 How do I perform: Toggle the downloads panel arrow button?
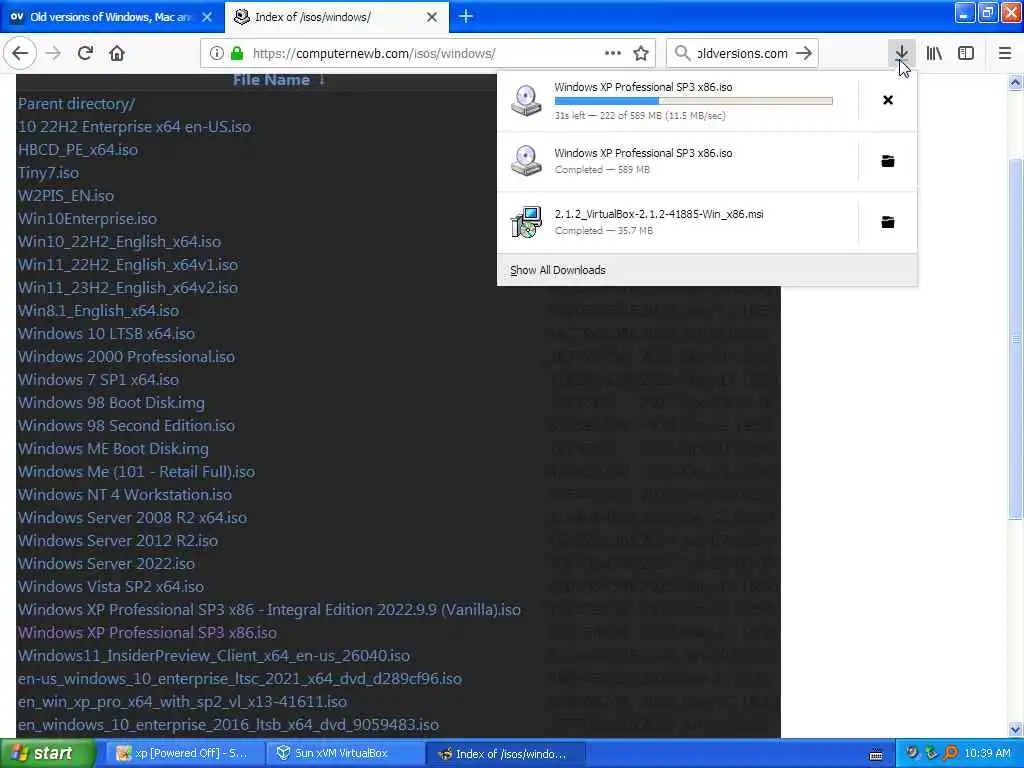[x=901, y=54]
